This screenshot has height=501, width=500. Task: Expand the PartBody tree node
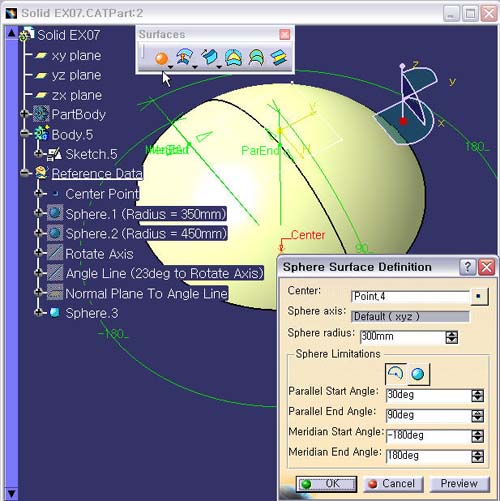24,114
